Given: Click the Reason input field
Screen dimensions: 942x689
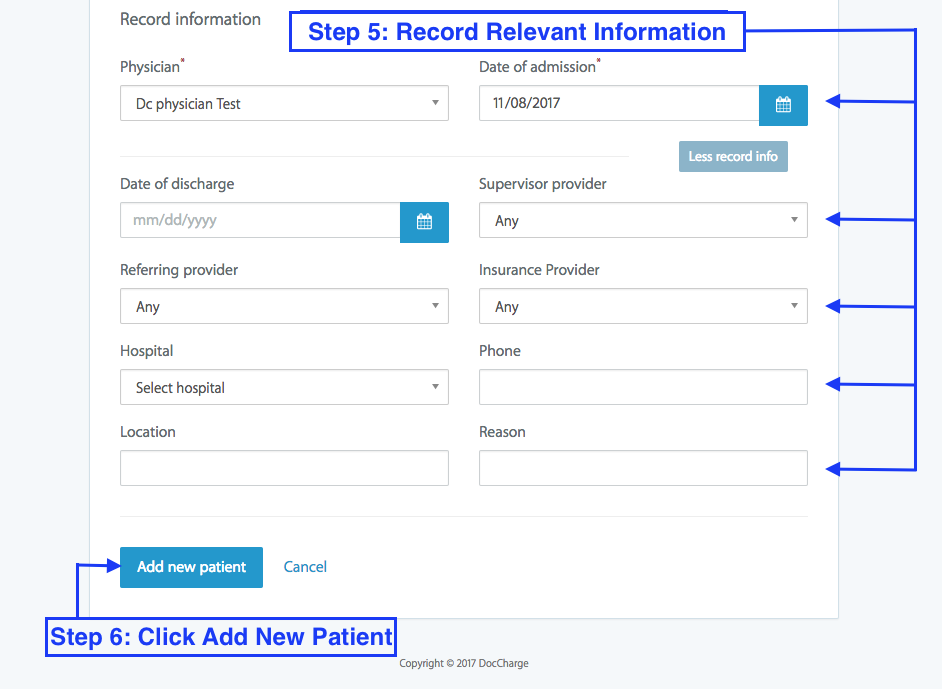Looking at the screenshot, I should click(x=643, y=467).
